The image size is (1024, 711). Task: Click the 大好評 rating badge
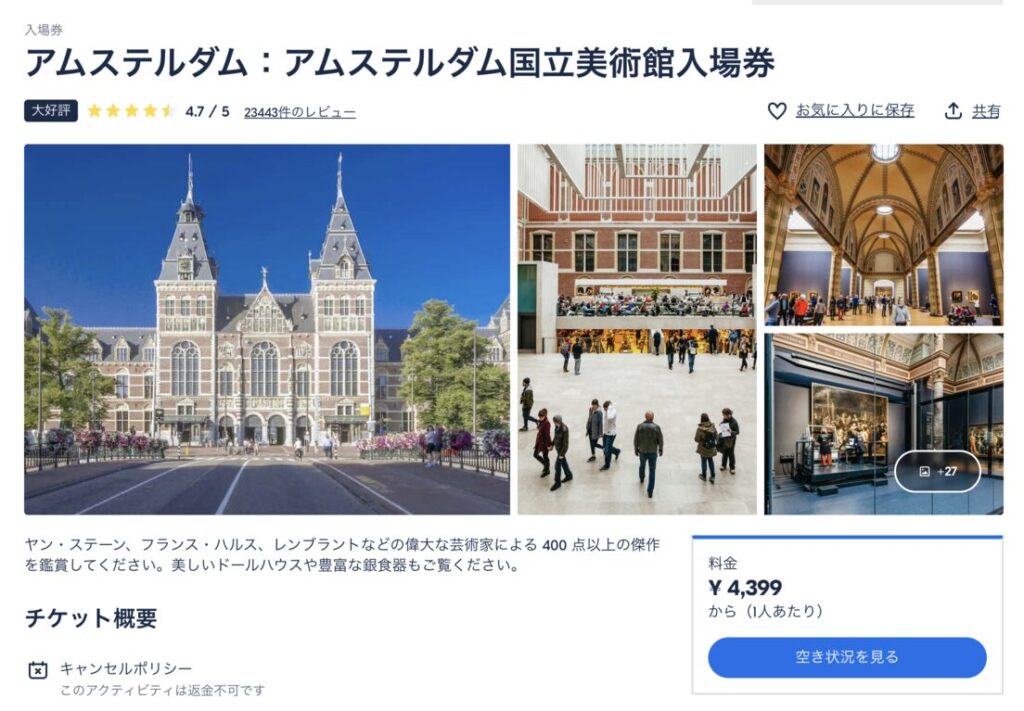click(51, 111)
